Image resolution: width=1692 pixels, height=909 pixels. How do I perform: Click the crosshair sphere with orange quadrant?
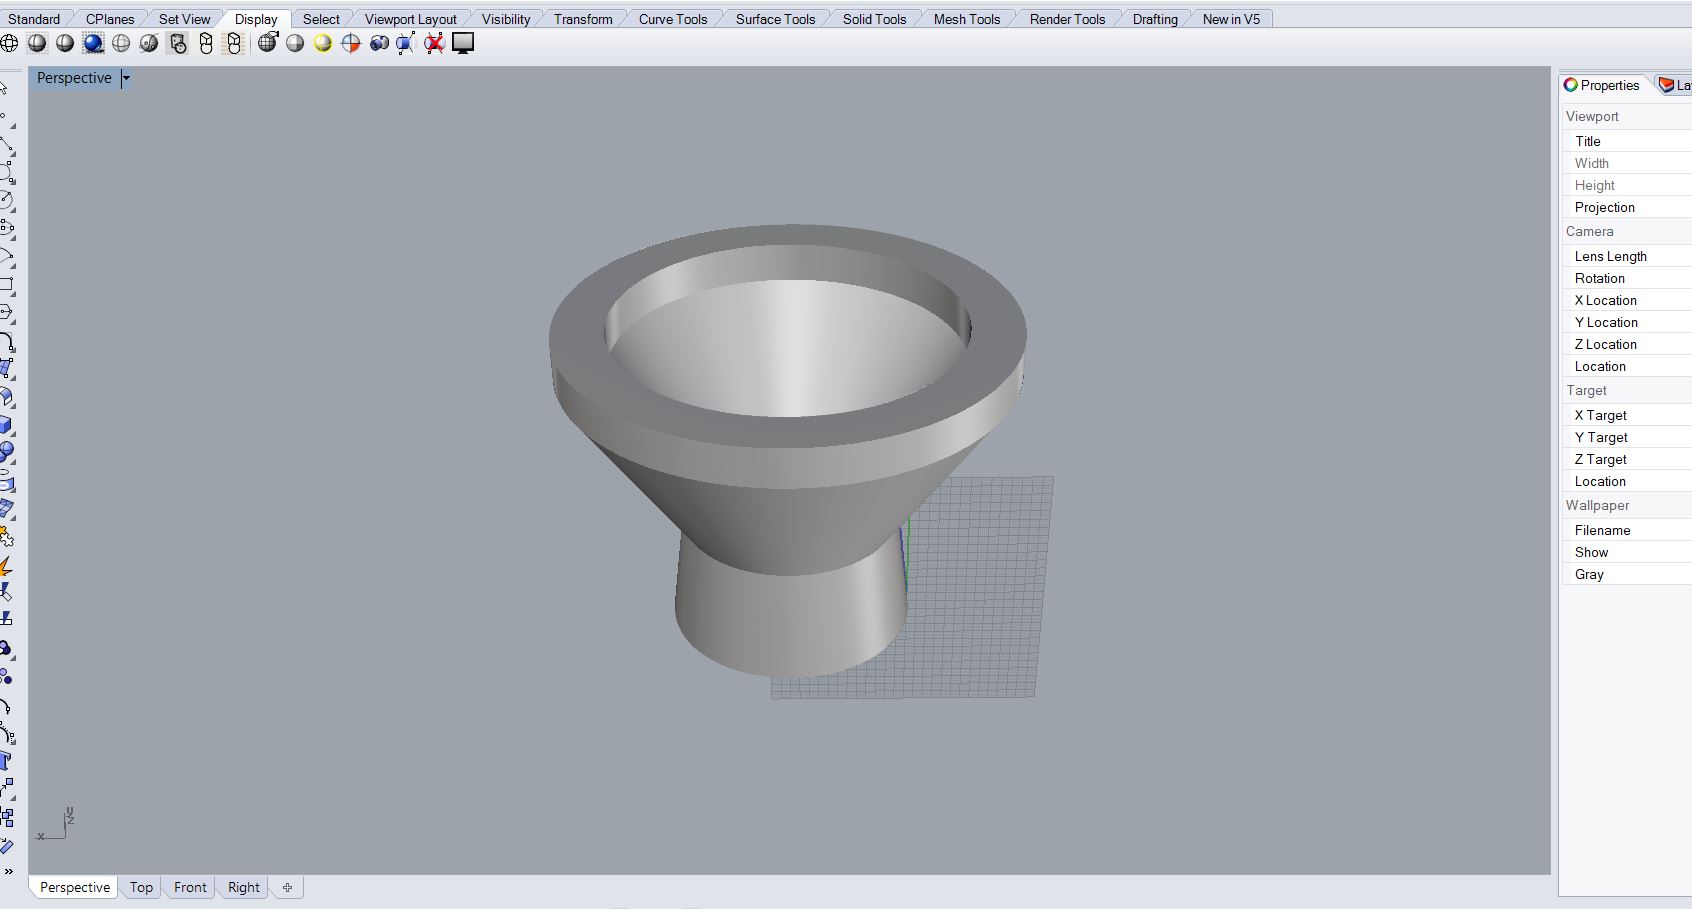(x=351, y=43)
